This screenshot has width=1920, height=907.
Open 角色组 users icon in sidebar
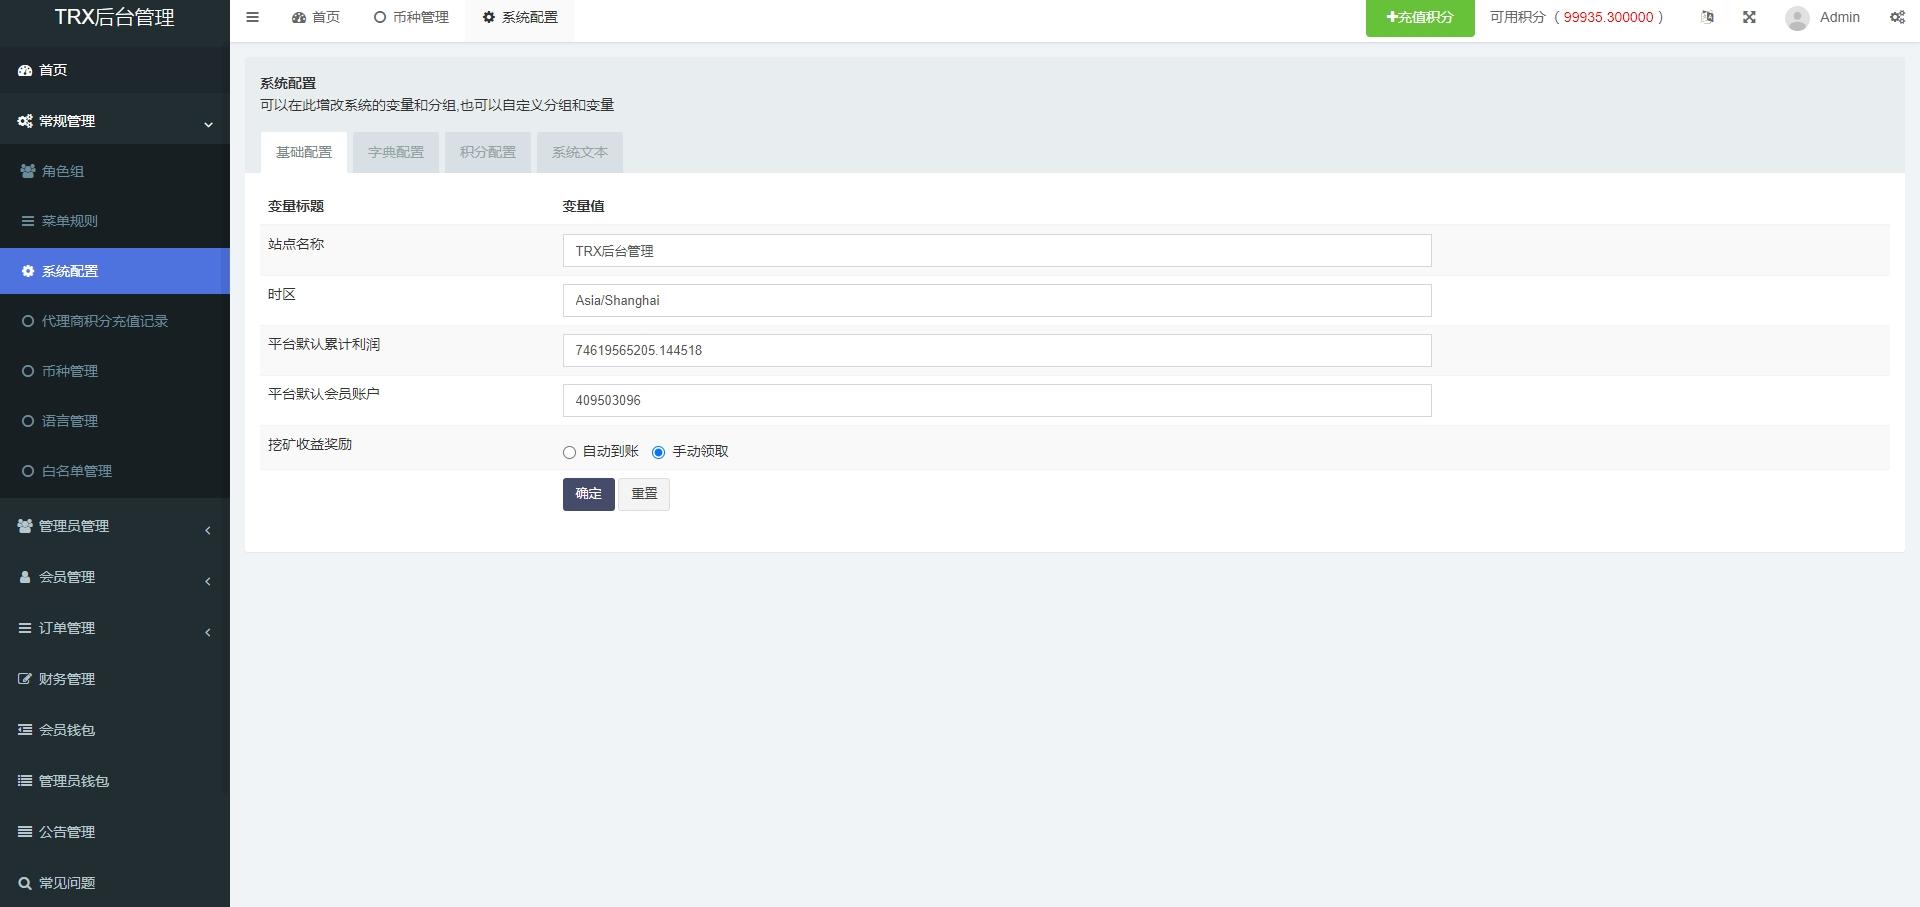[x=28, y=171]
